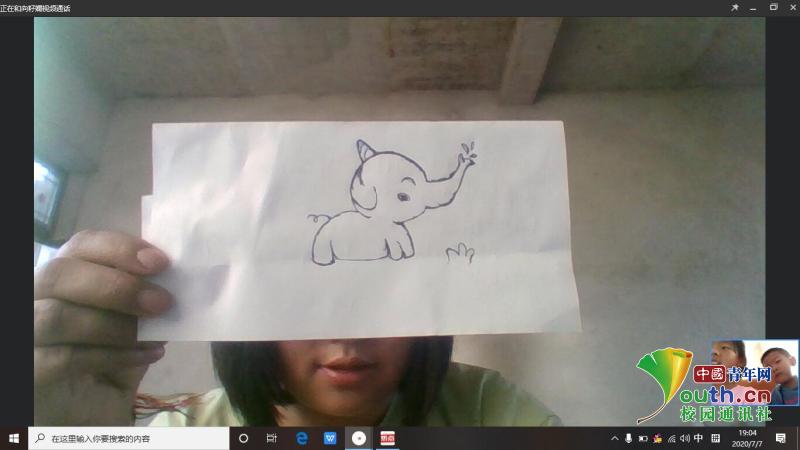Pin the video call window on top
The image size is (800, 450).
[x=735, y=7]
